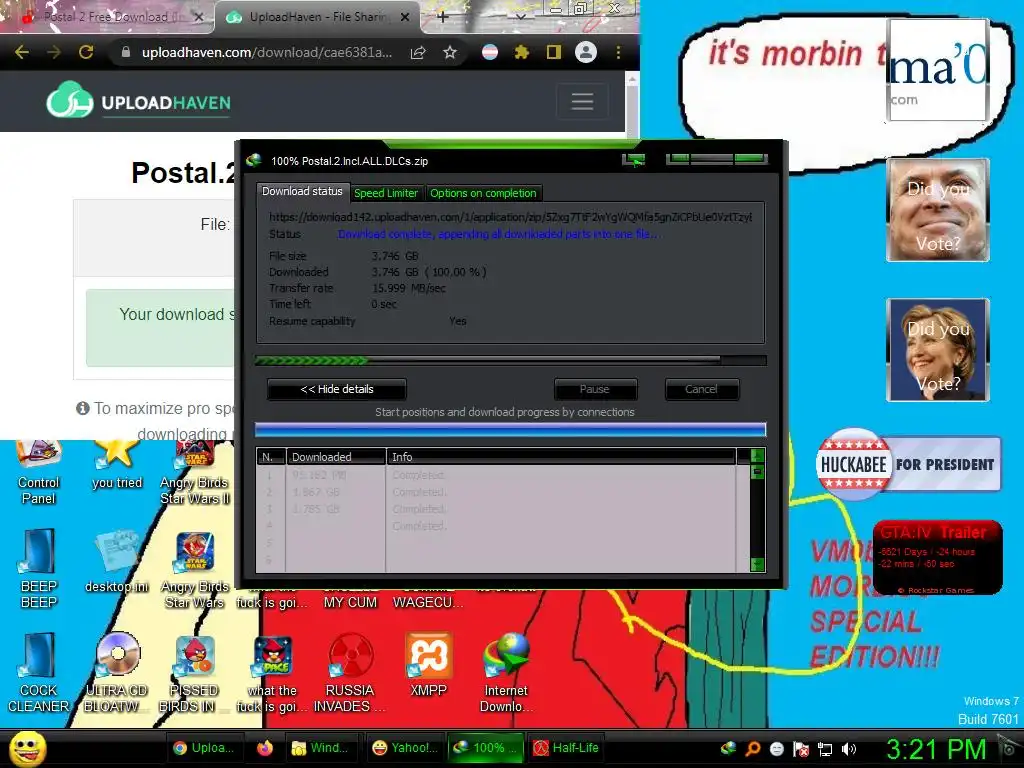The height and width of the screenshot is (768, 1024).
Task: Select Options on completion tab
Action: (483, 193)
